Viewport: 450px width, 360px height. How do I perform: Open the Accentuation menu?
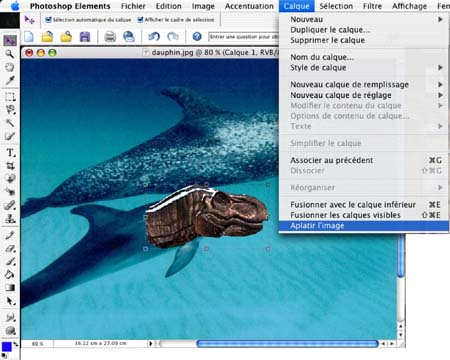click(x=249, y=6)
